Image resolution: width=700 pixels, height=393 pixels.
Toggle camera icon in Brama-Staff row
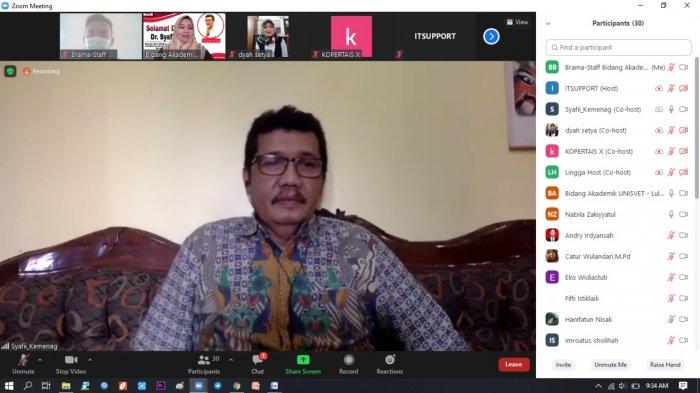coord(683,67)
